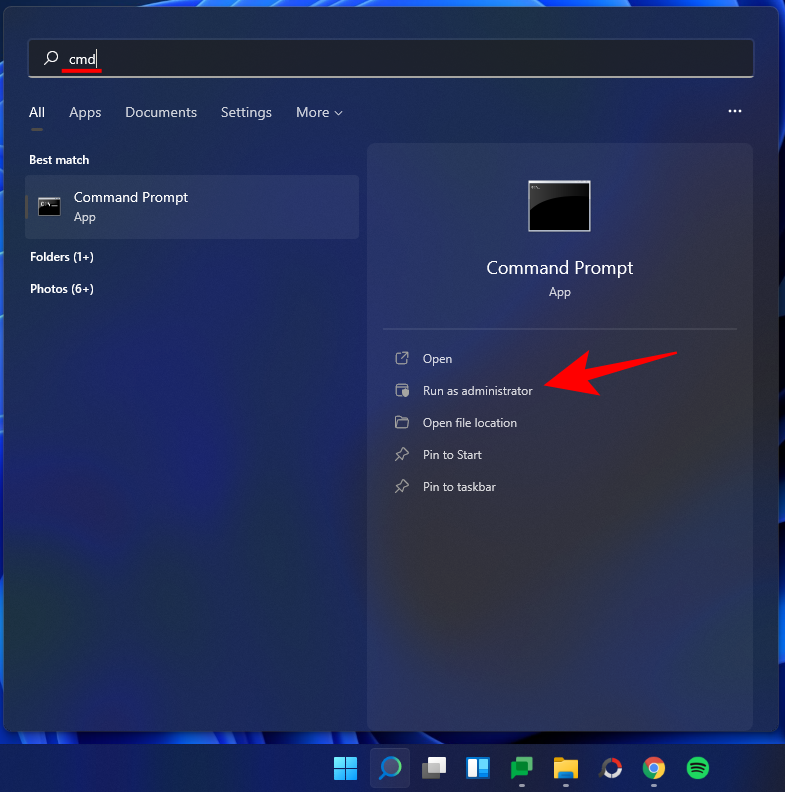This screenshot has height=792, width=785.
Task: Switch to the Documents filter tab
Action: pyautogui.click(x=161, y=112)
